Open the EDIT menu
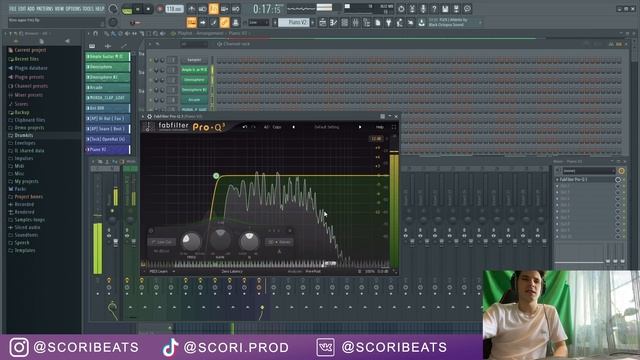 click(x=22, y=8)
